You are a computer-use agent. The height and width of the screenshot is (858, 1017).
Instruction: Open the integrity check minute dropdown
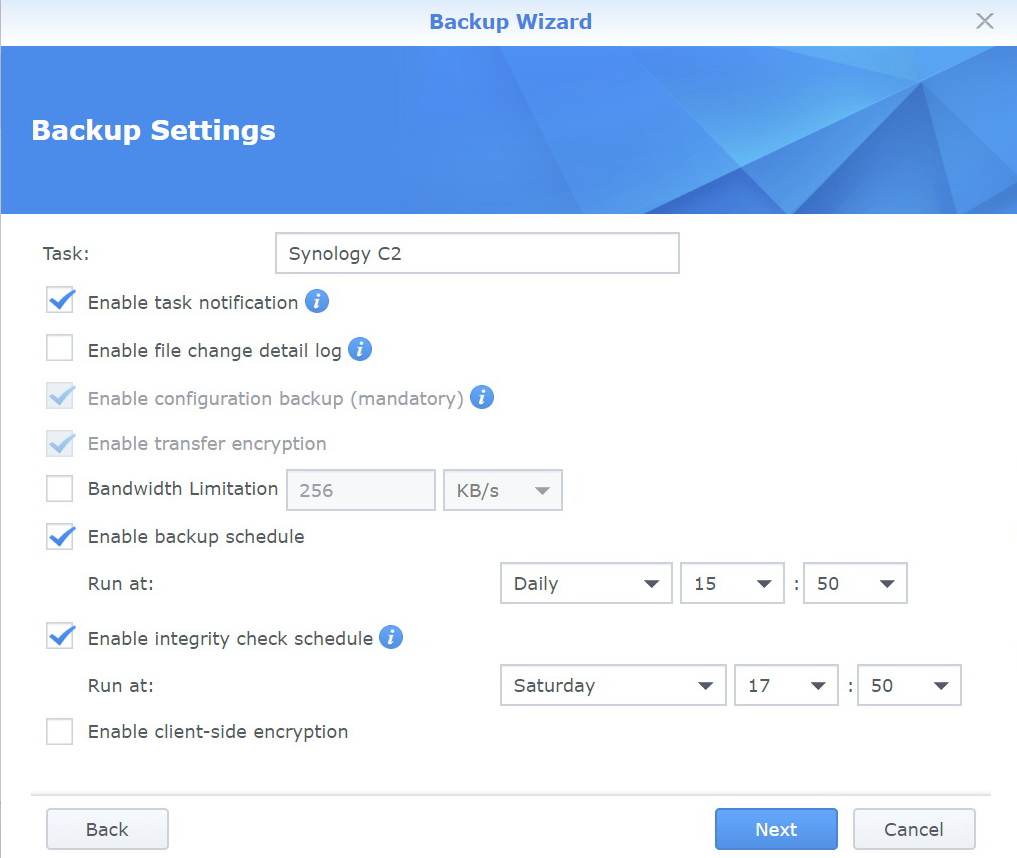909,685
